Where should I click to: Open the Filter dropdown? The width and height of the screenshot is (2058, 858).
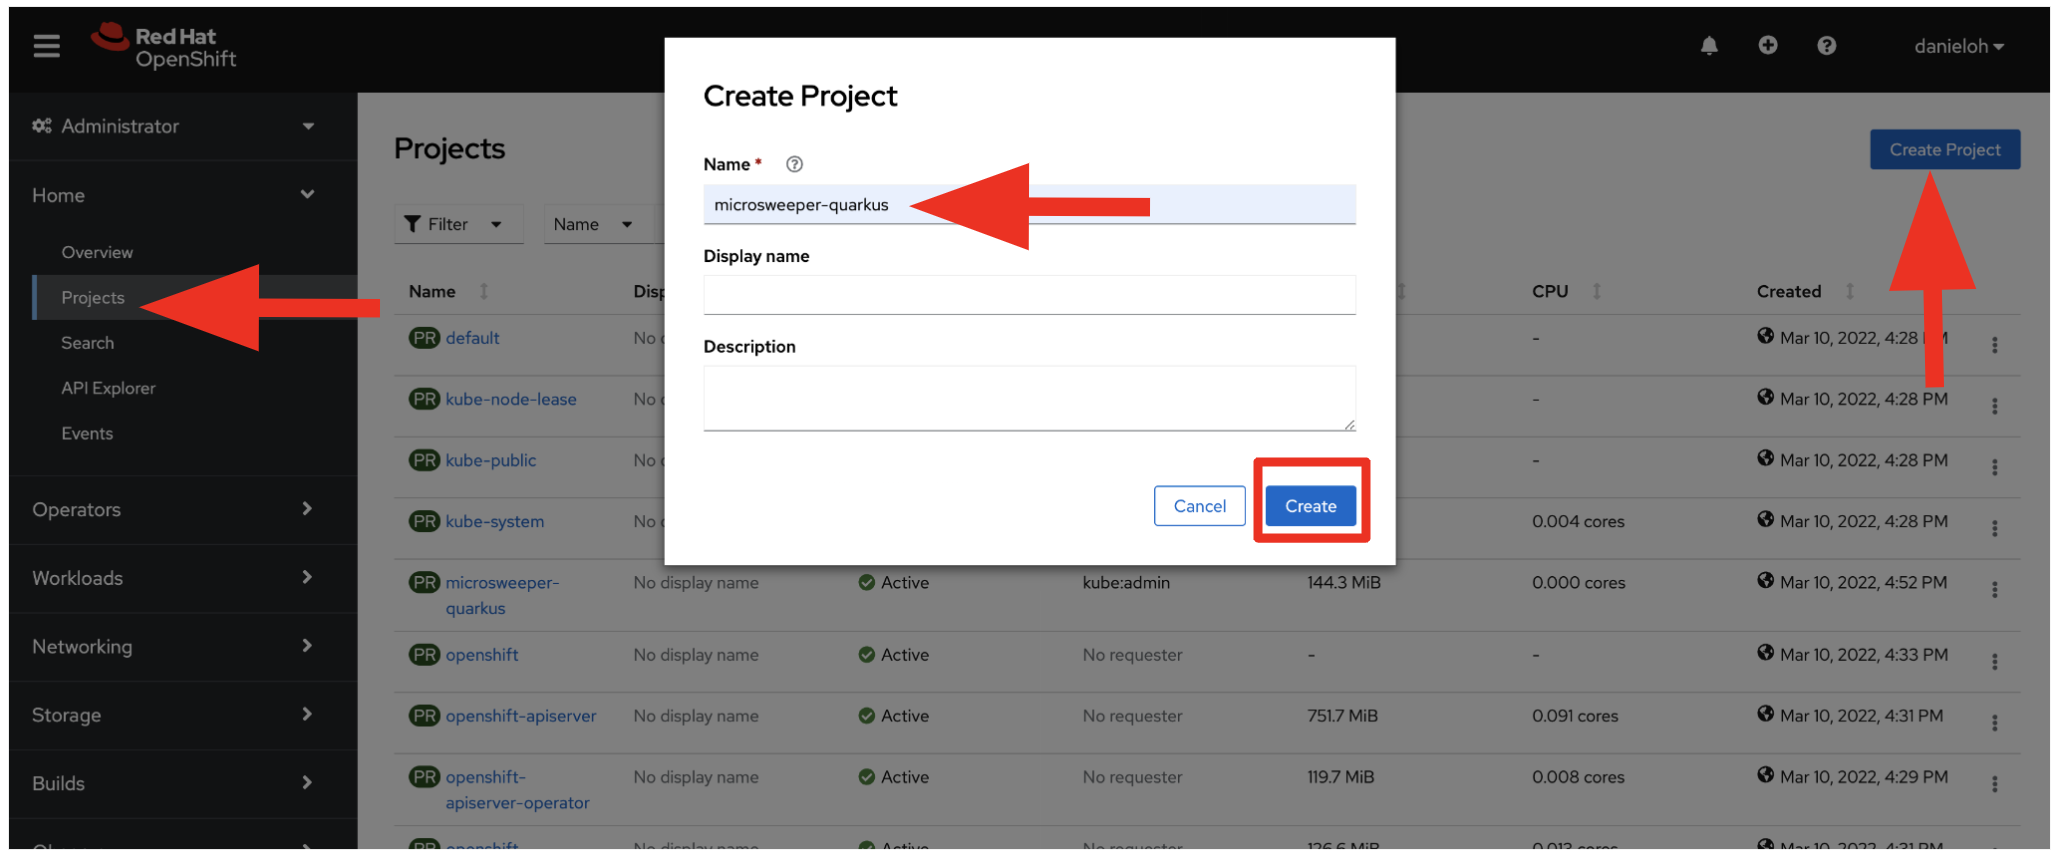(x=458, y=224)
